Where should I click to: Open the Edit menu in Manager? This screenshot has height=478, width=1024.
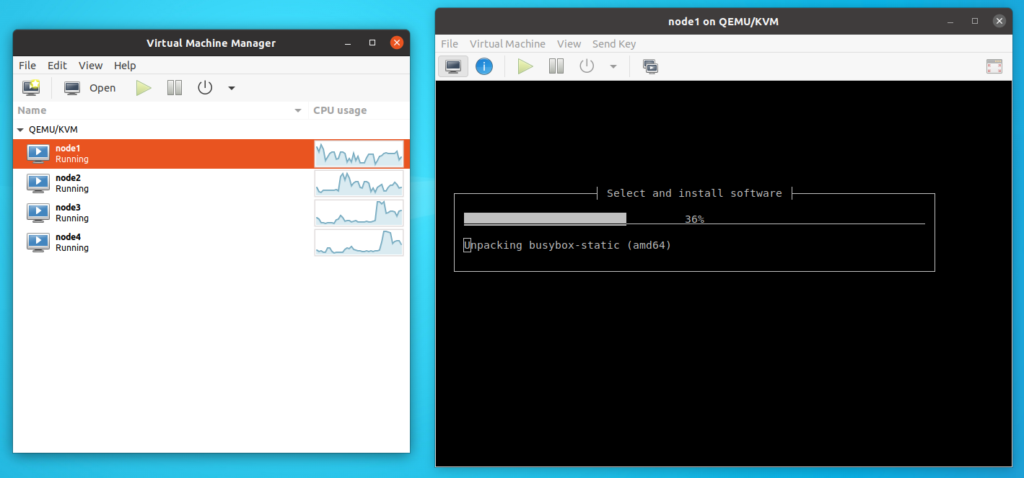pyautogui.click(x=57, y=65)
